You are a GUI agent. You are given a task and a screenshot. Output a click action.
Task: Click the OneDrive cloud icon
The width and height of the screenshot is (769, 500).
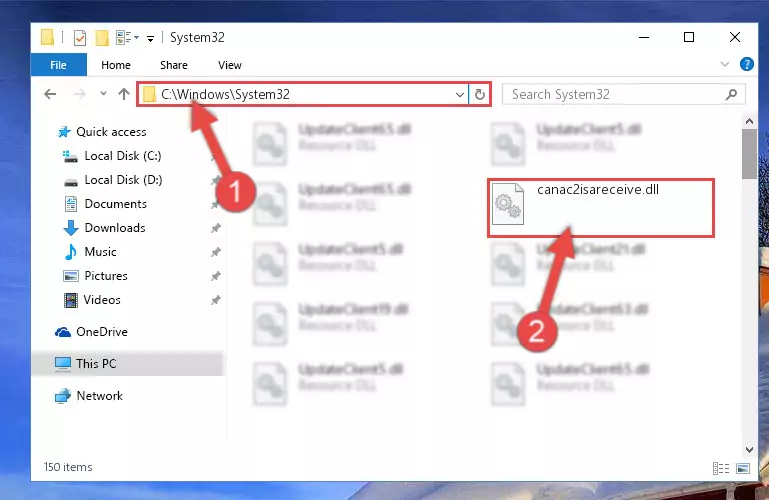63,332
